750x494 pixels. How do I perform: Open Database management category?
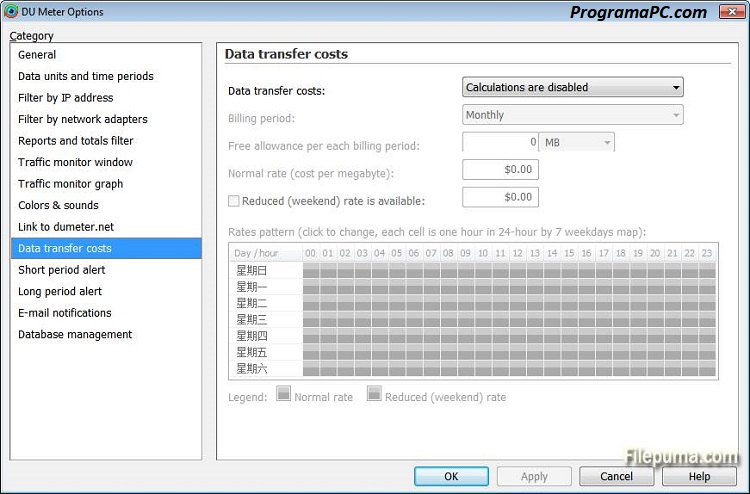pyautogui.click(x=106, y=334)
